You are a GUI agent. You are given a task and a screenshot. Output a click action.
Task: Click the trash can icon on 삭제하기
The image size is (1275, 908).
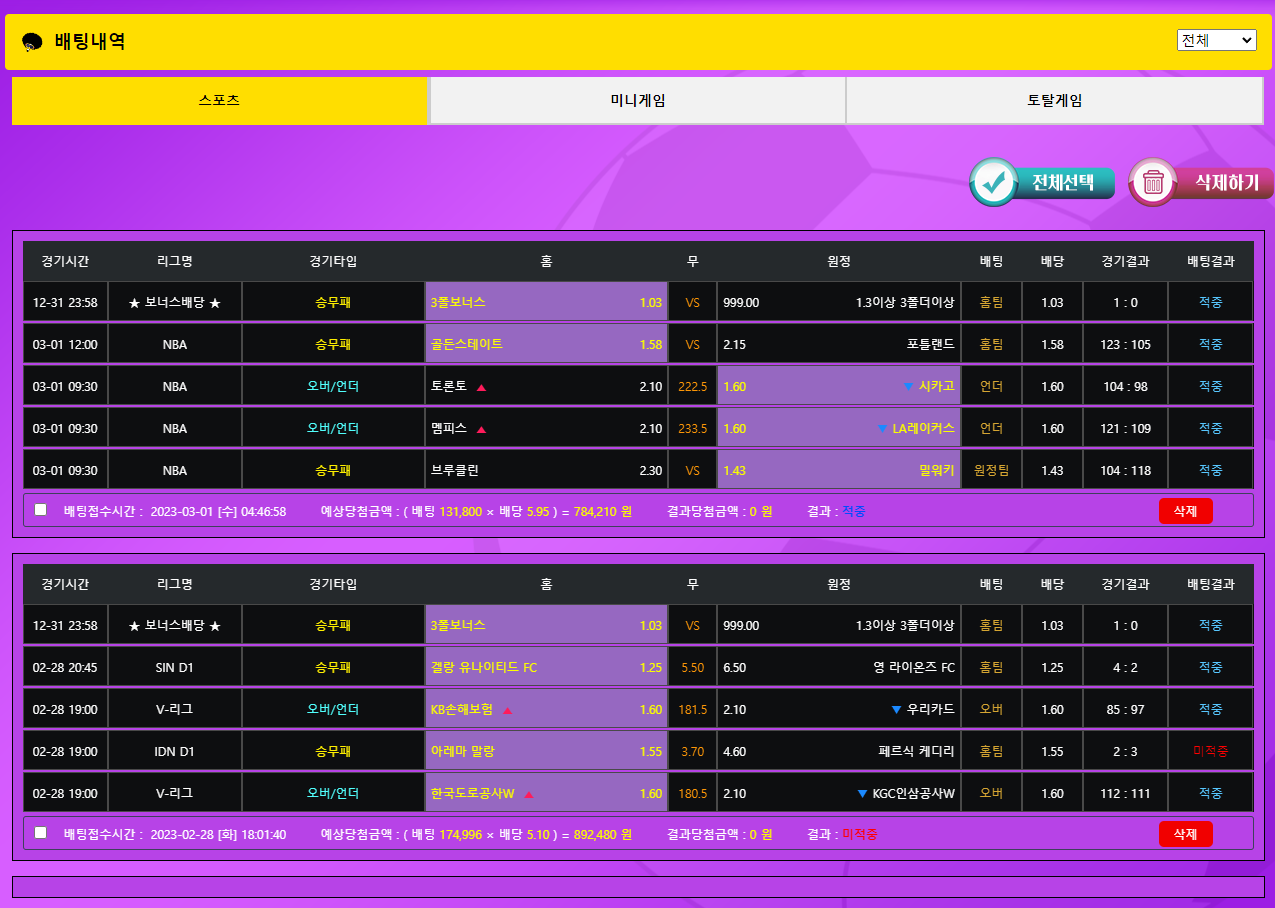pos(1153,183)
